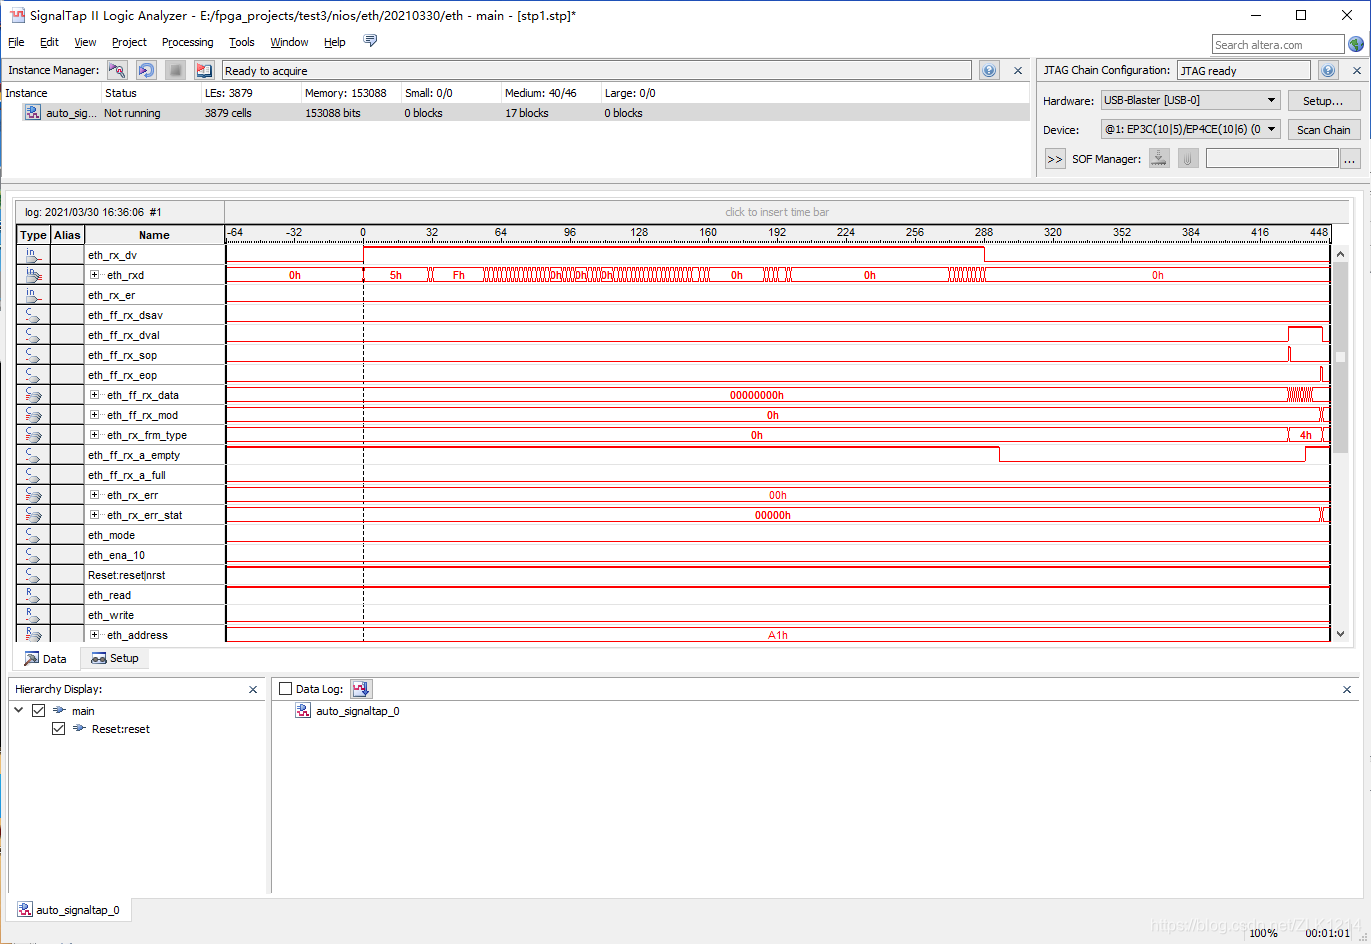Expand the eth_address bus signal
The image size is (1371, 944).
point(95,635)
